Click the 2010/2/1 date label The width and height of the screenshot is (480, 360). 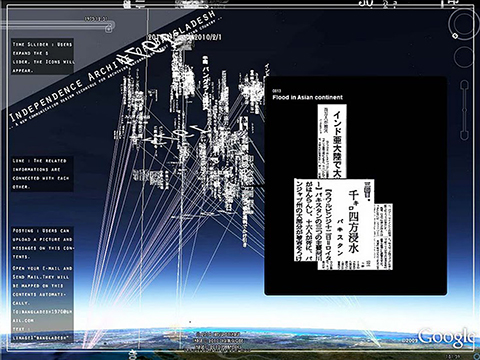pos(208,38)
